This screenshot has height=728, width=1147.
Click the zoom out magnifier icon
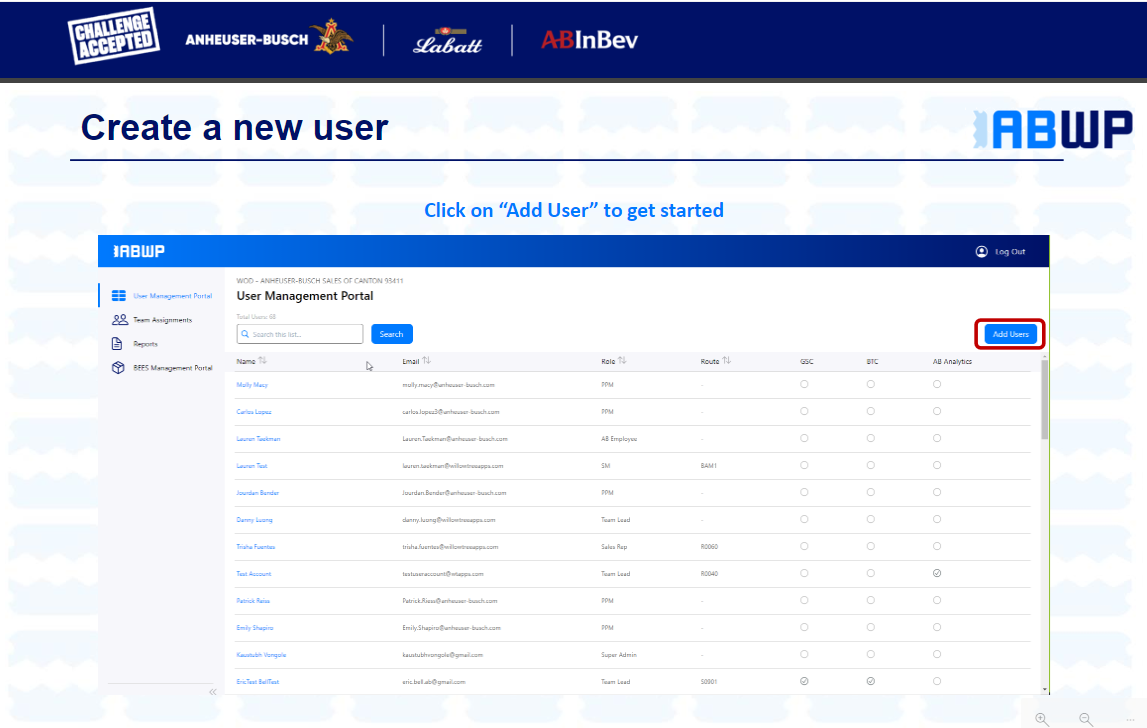[x=1086, y=719]
